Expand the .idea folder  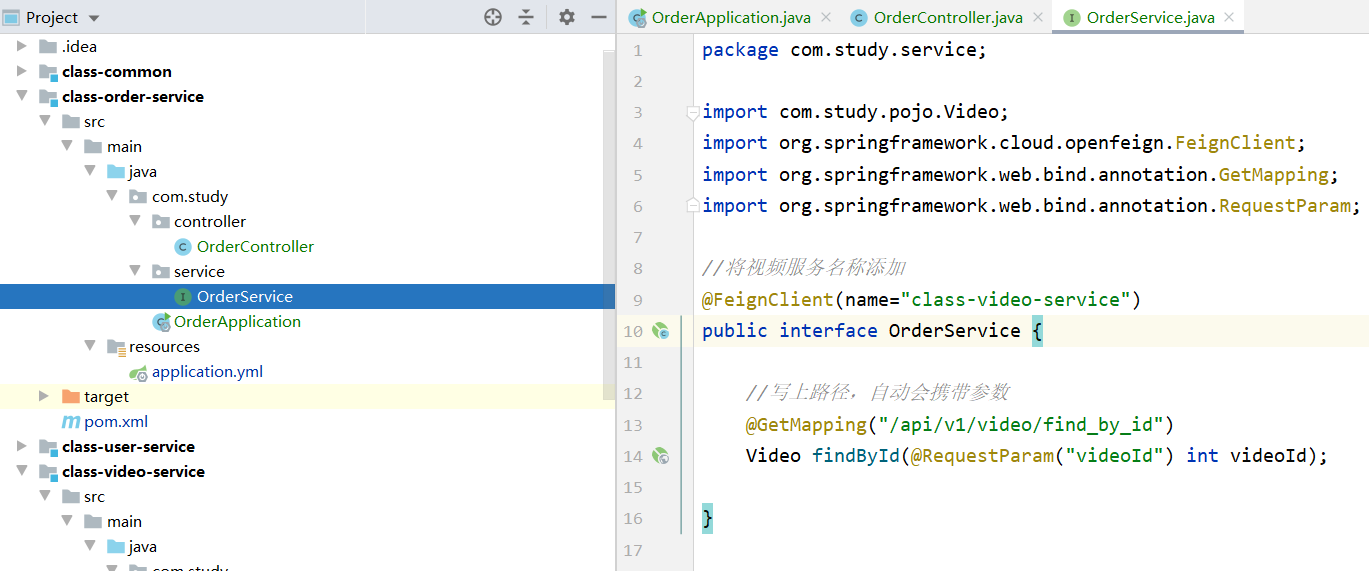[22, 46]
